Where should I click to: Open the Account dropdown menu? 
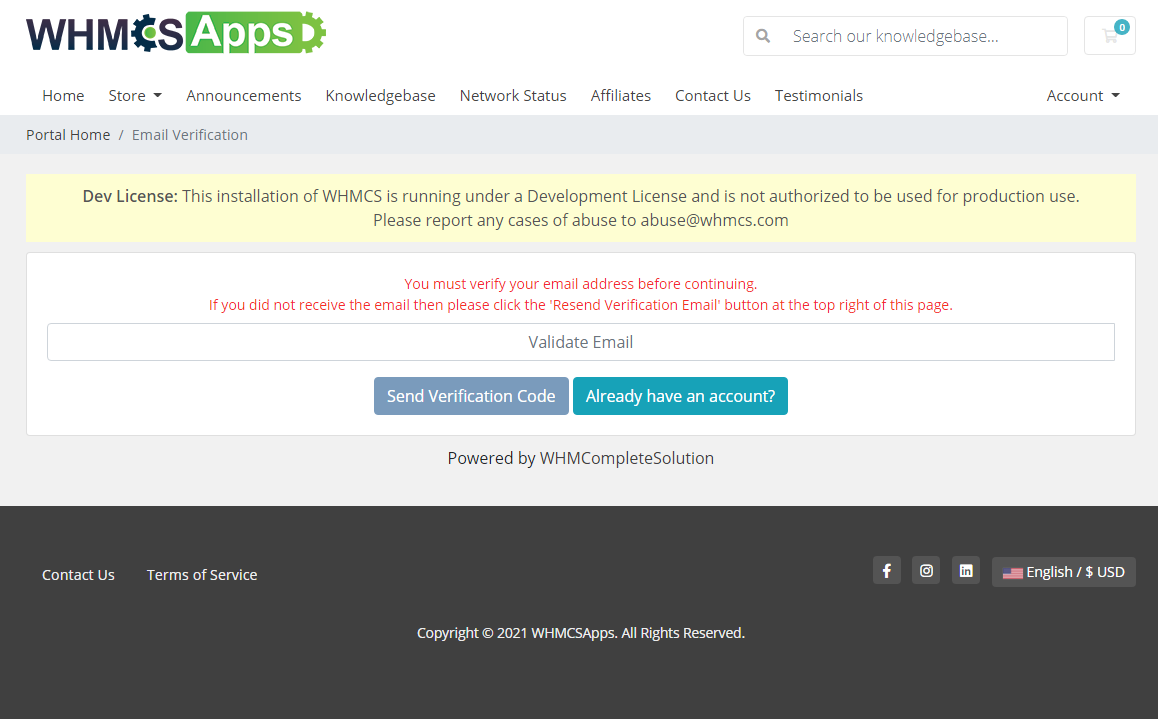[1083, 95]
